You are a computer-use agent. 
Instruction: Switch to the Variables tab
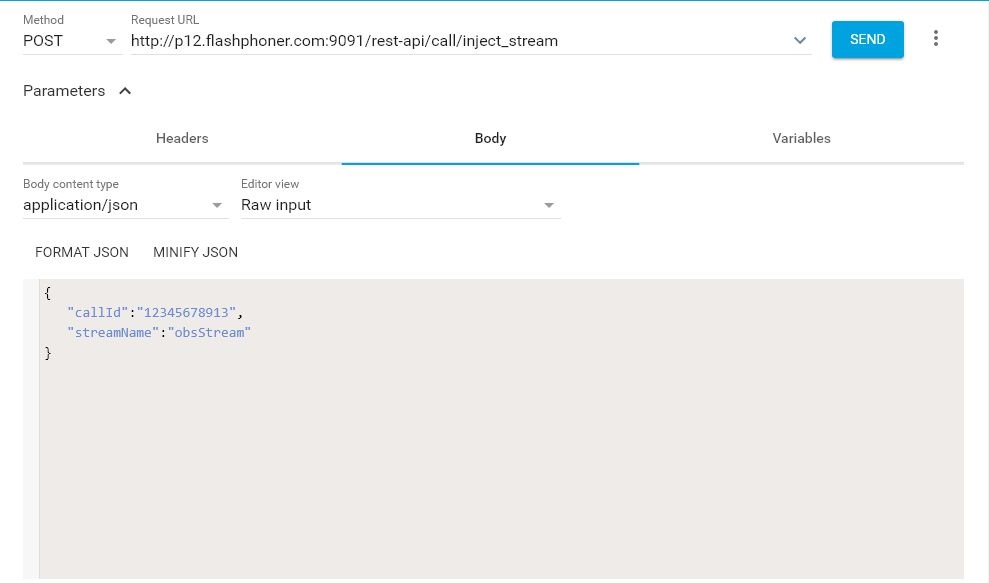pos(801,138)
